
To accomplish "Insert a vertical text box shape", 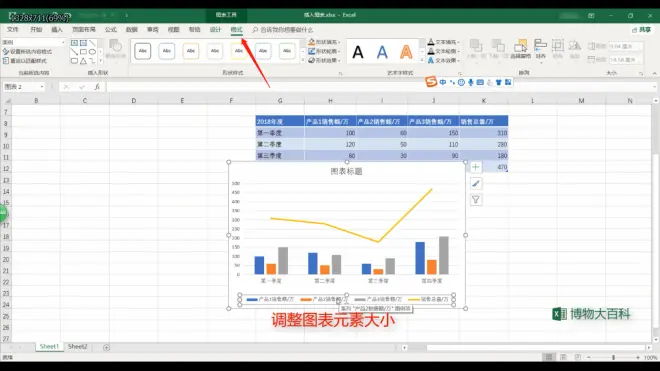I will 83,43.
